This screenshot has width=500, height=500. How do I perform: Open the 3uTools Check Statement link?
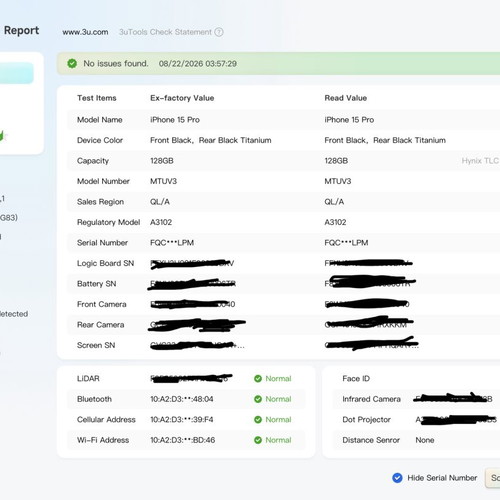(x=165, y=32)
